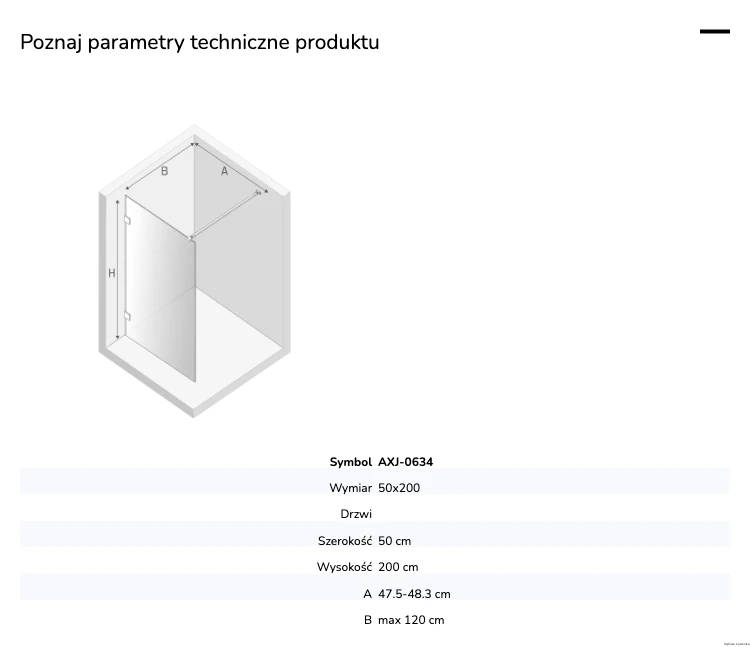Click the Wymiar row label
The width and height of the screenshot is (750, 647).
[x=351, y=488]
